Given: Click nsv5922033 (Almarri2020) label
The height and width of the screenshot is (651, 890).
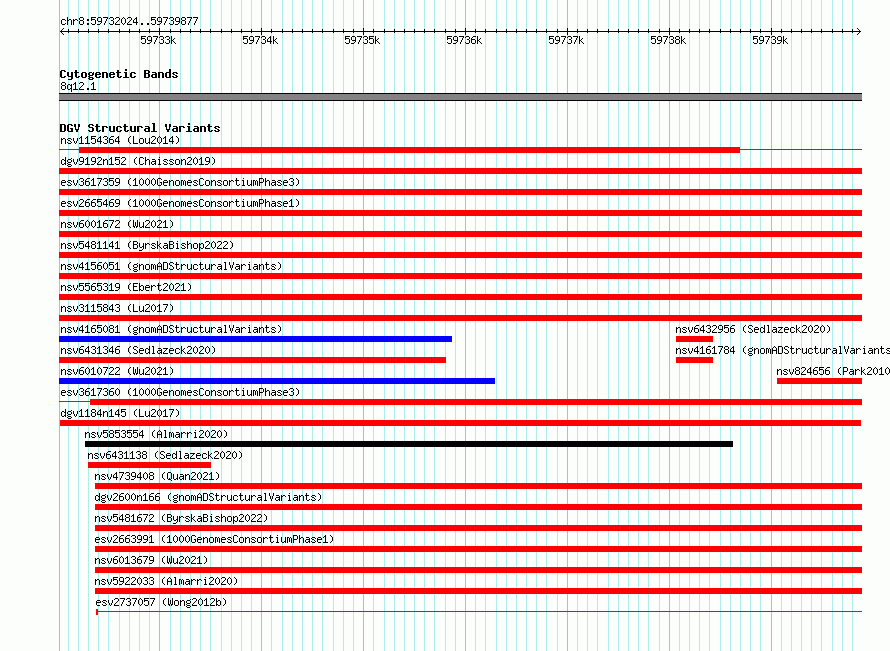Looking at the screenshot, I should point(166,581).
